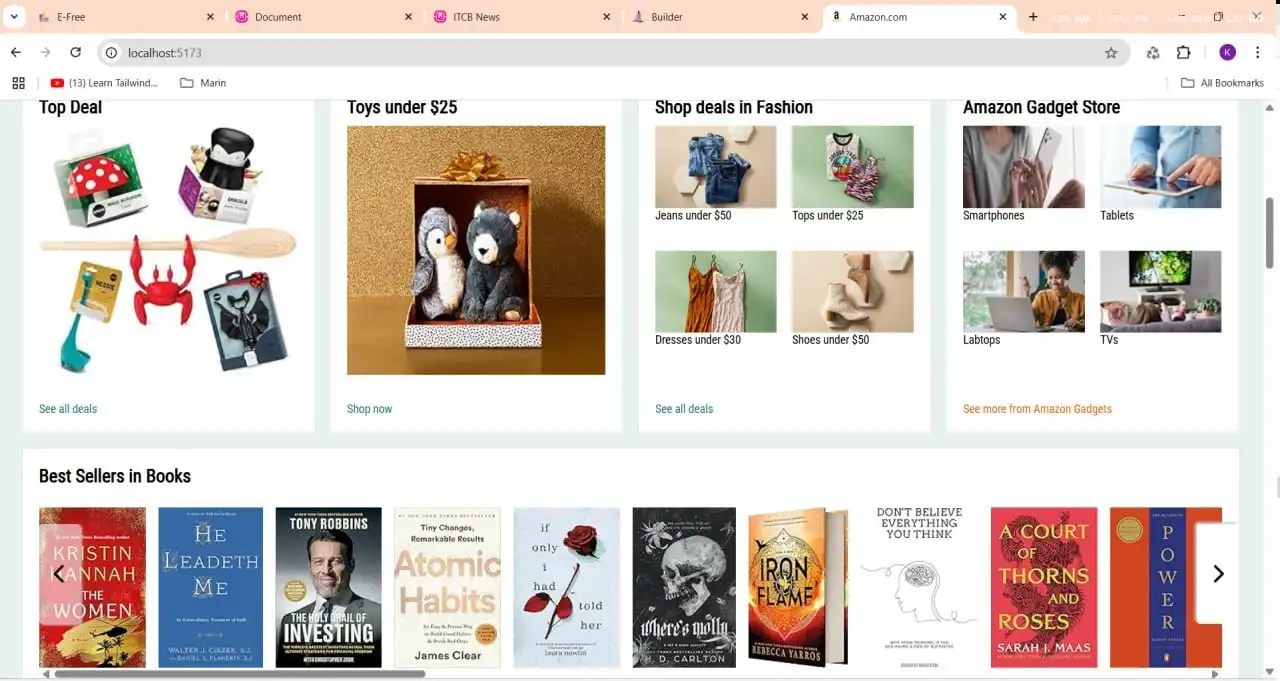Close the Builder tab

(805, 17)
